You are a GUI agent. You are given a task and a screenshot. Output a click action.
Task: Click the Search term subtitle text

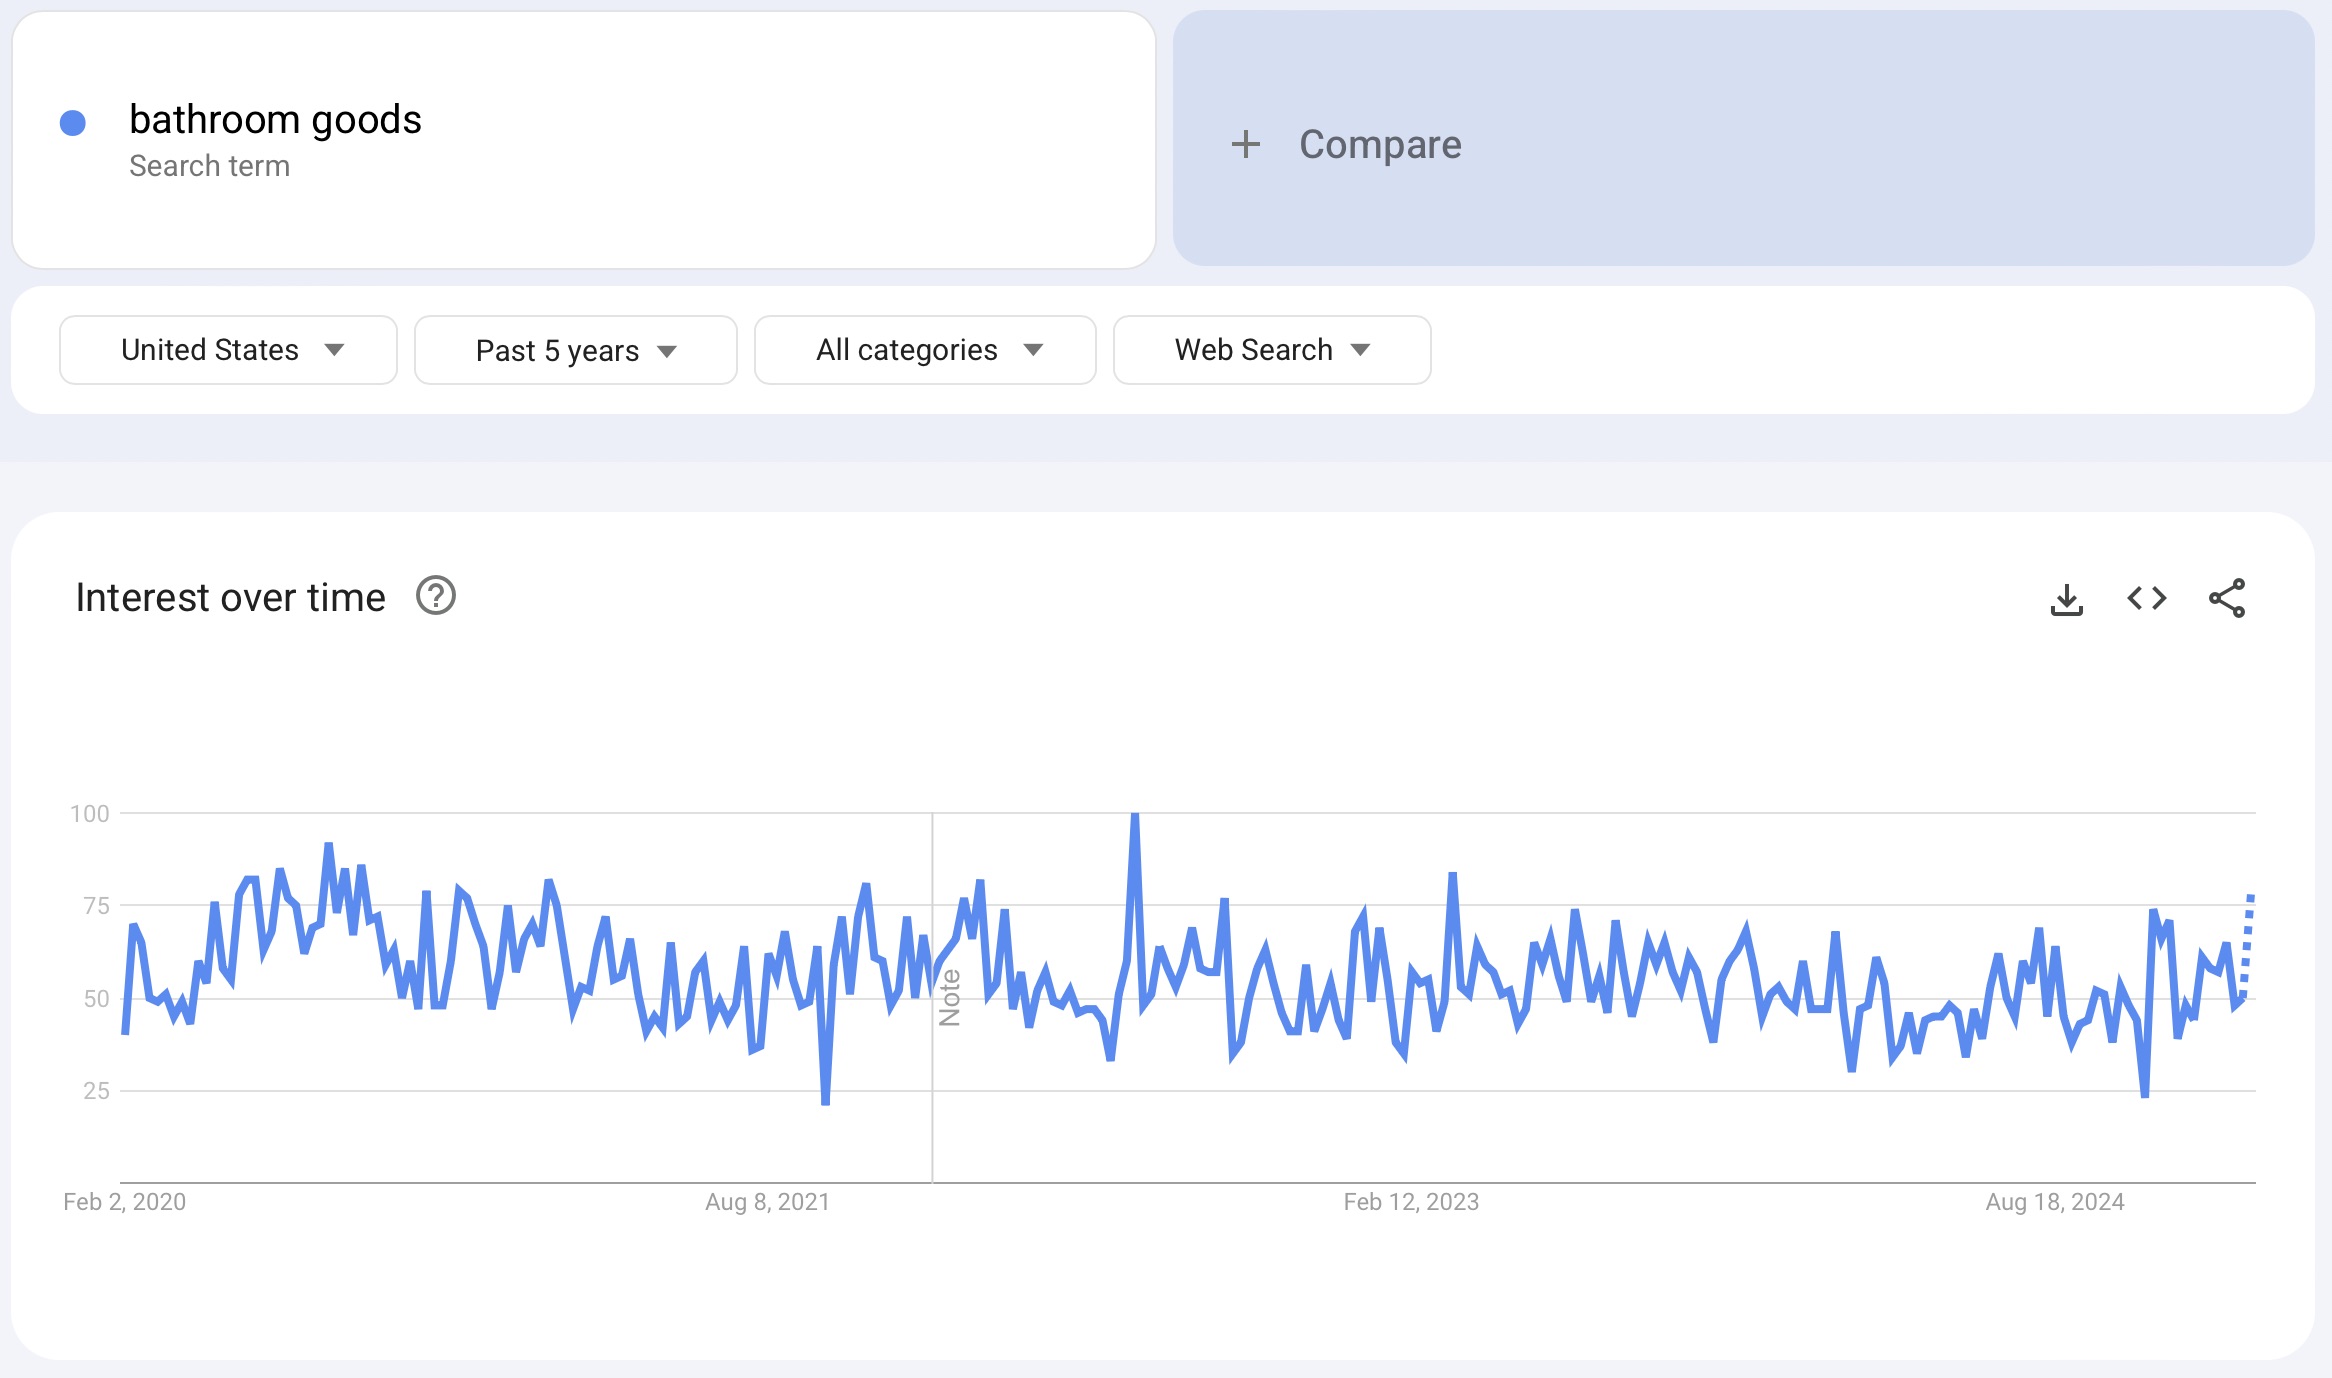pyautogui.click(x=209, y=166)
